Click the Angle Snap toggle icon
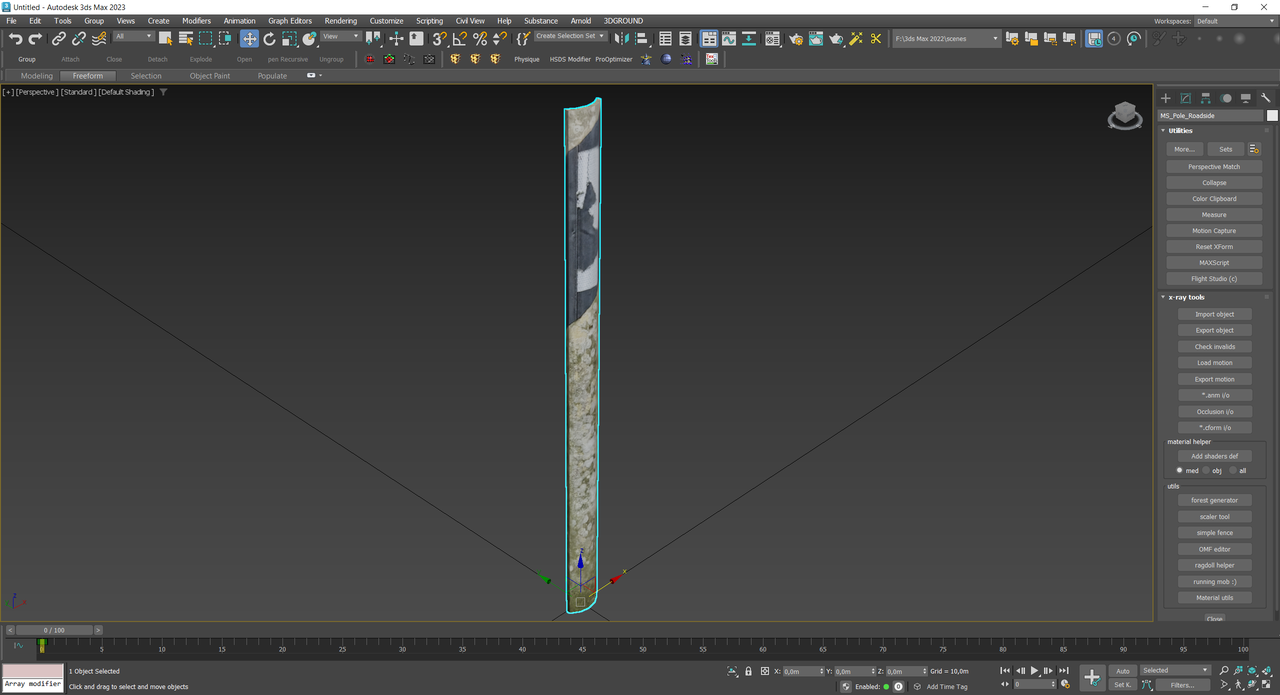Viewport: 1280px width, 695px height. 459,39
